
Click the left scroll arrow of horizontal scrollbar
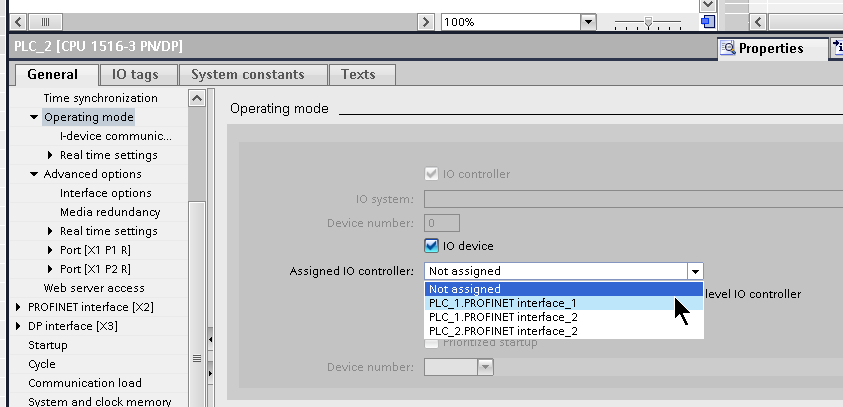[x=18, y=22]
